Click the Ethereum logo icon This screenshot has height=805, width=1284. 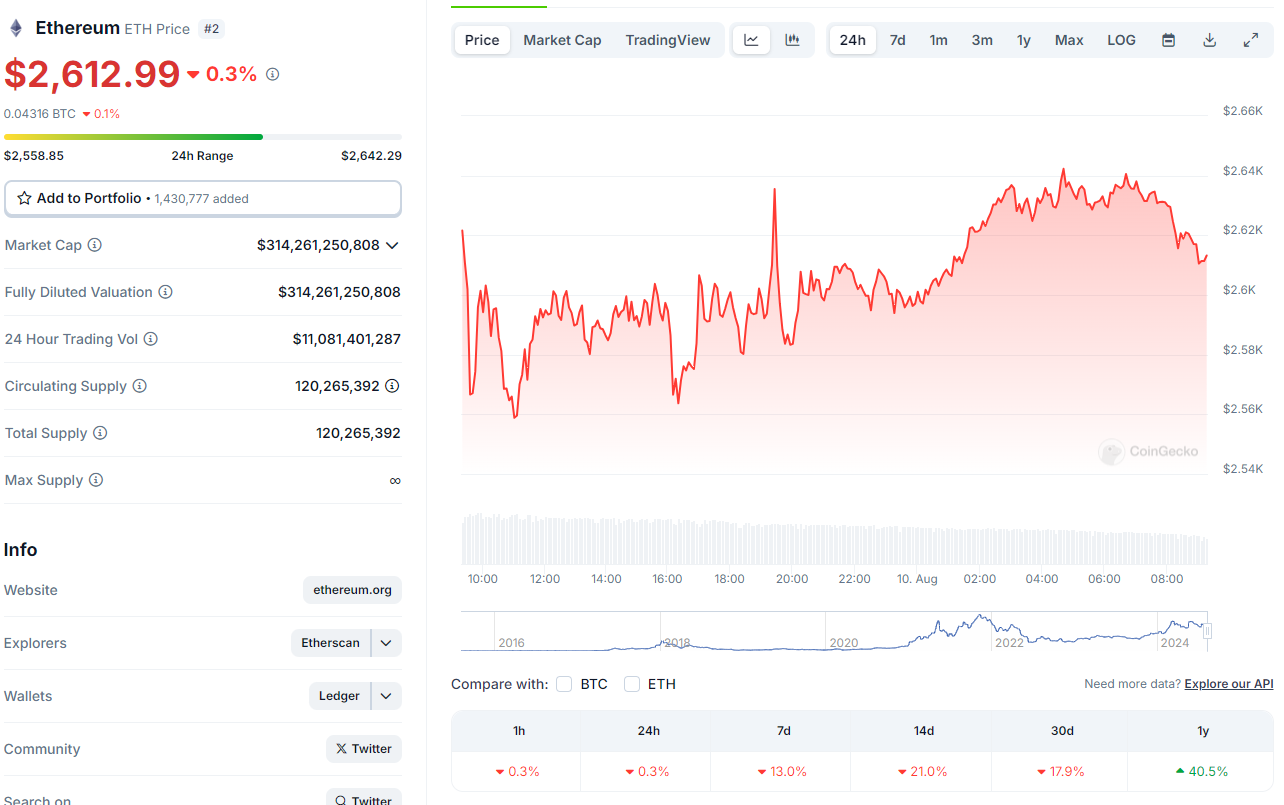click(x=16, y=28)
